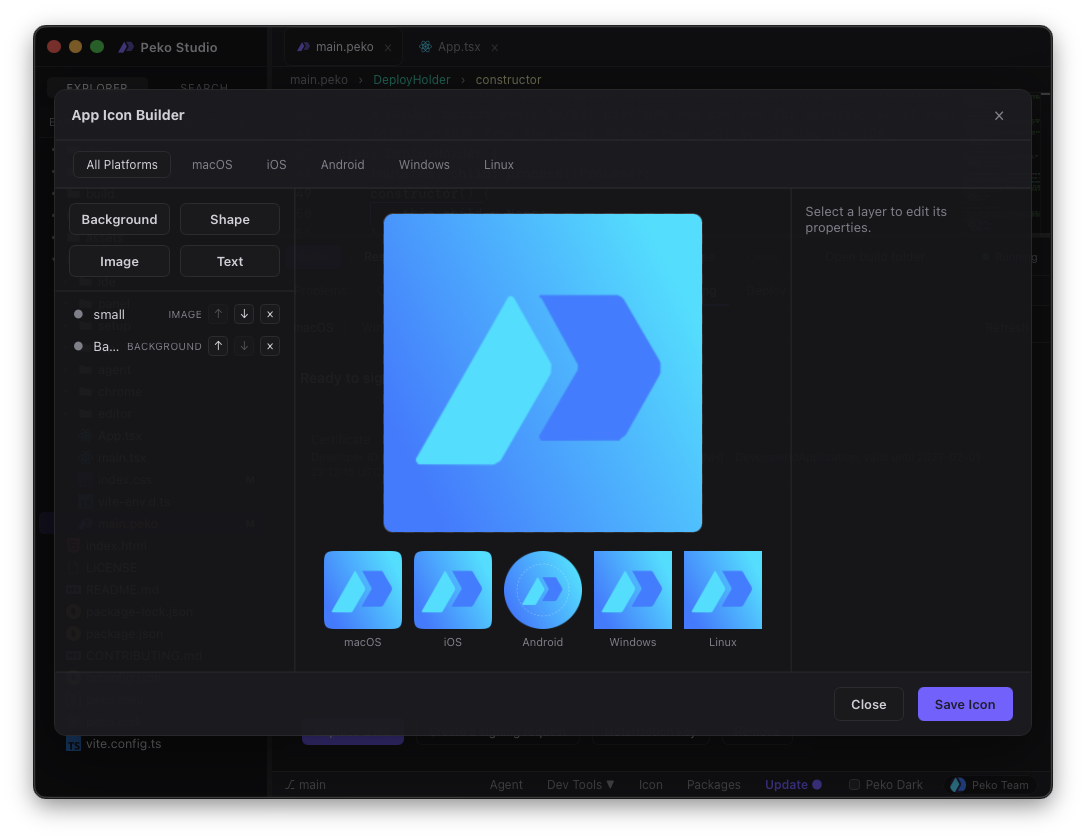Delete the small image layer

(x=270, y=314)
